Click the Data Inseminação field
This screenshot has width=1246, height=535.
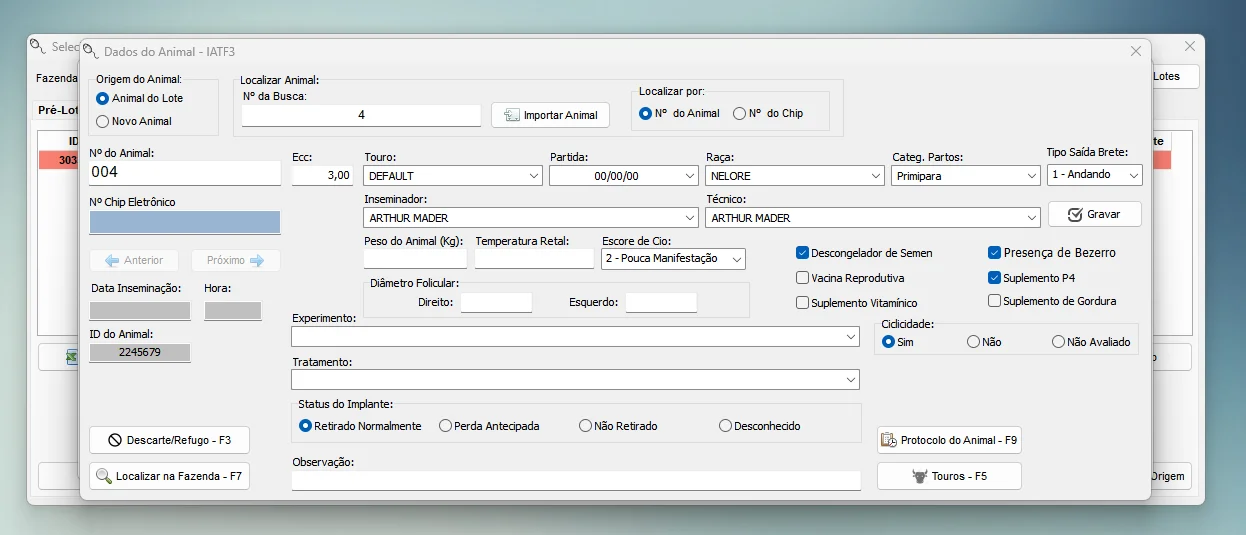pyautogui.click(x=140, y=311)
